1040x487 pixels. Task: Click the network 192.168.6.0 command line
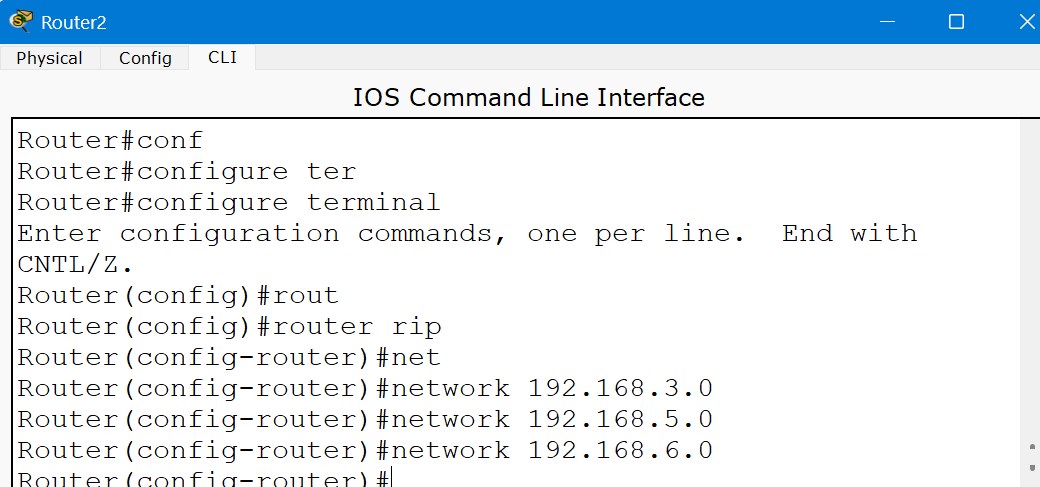365,450
